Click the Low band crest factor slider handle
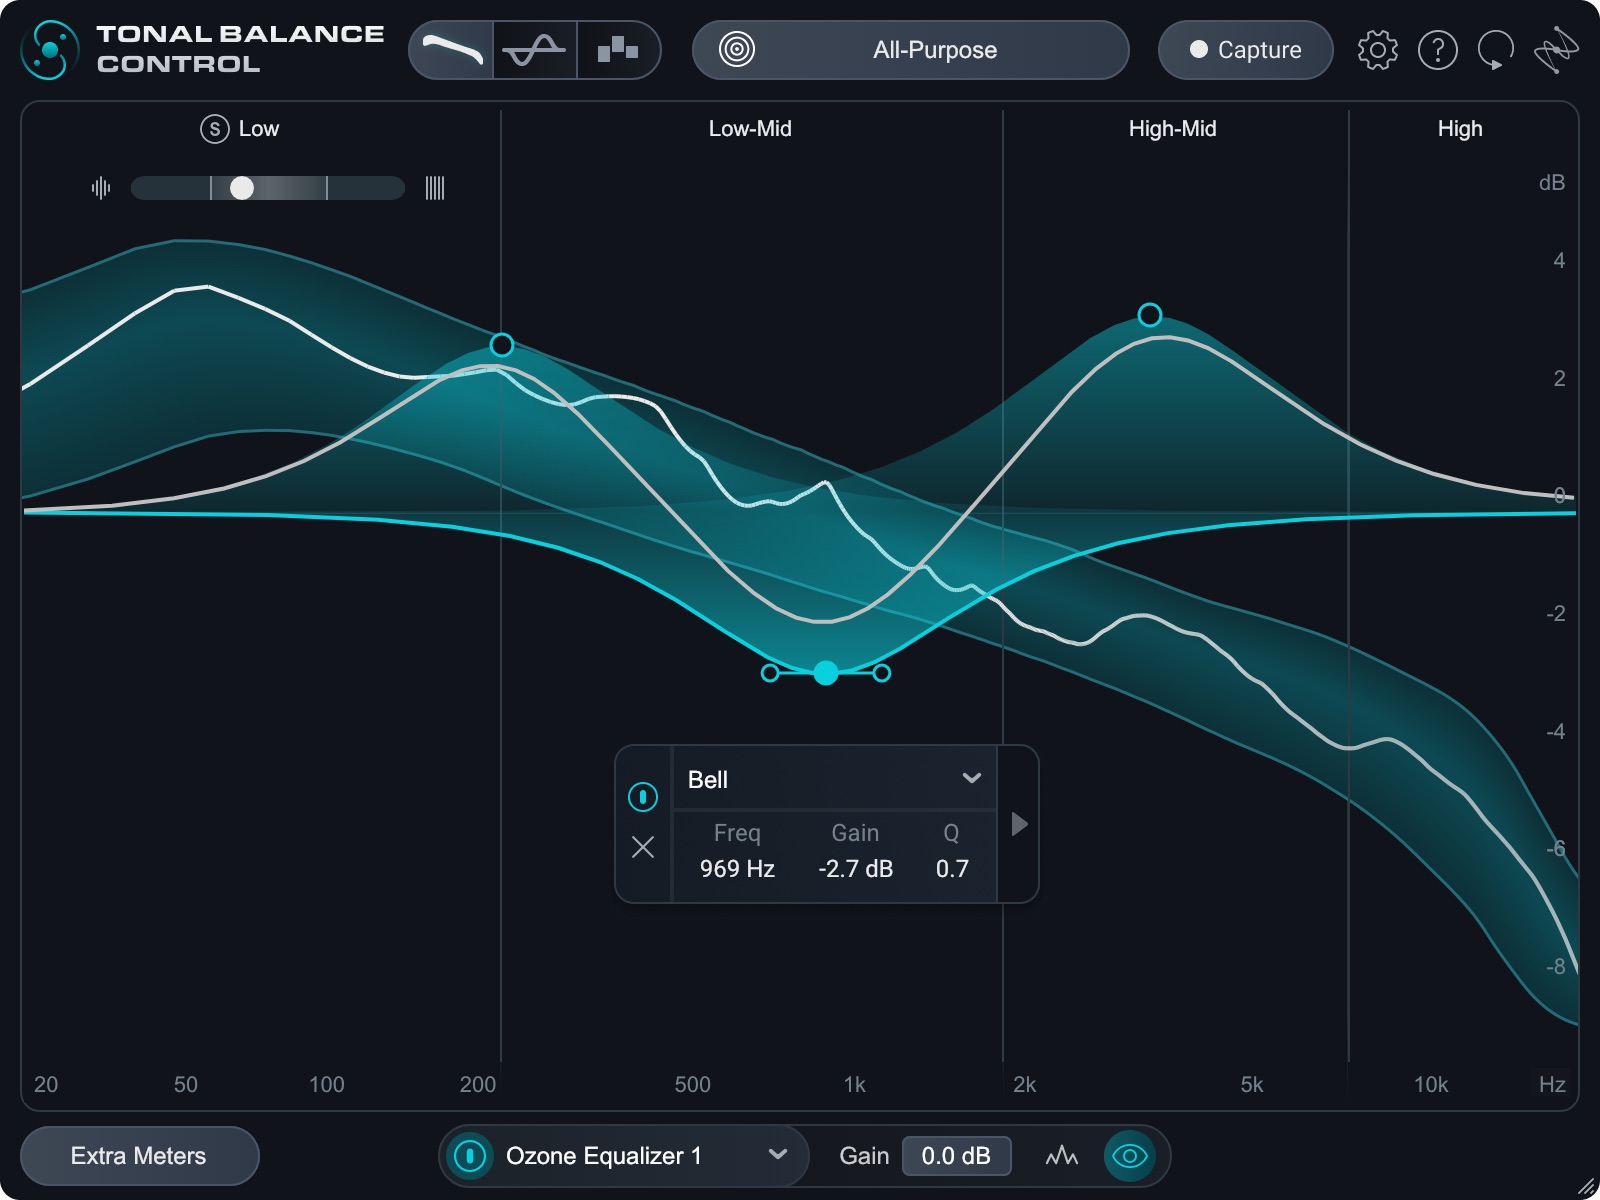 (242, 188)
